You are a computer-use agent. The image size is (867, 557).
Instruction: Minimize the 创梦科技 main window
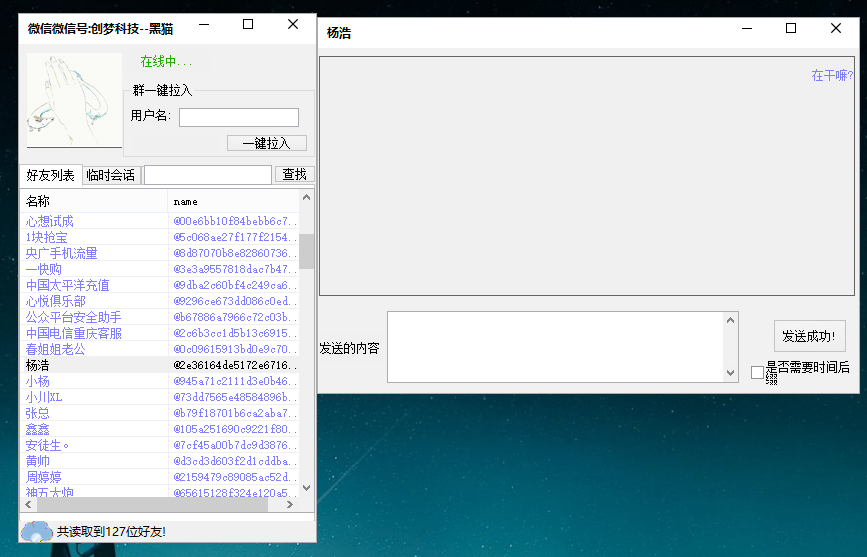click(203, 25)
